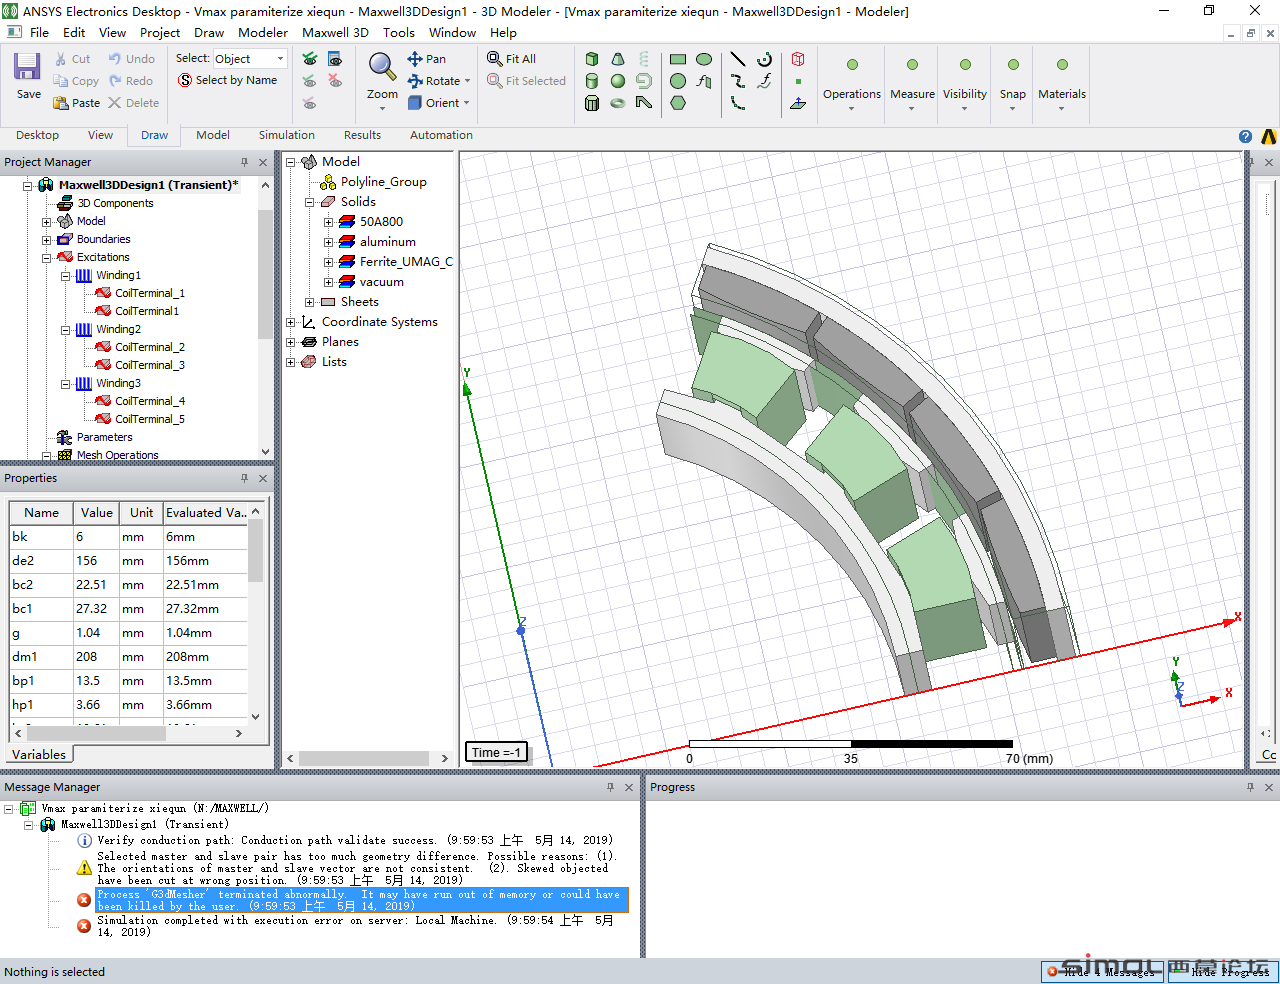Image resolution: width=1280 pixels, height=984 pixels.
Task: Draw a cone solid primitive
Action: pos(618,59)
